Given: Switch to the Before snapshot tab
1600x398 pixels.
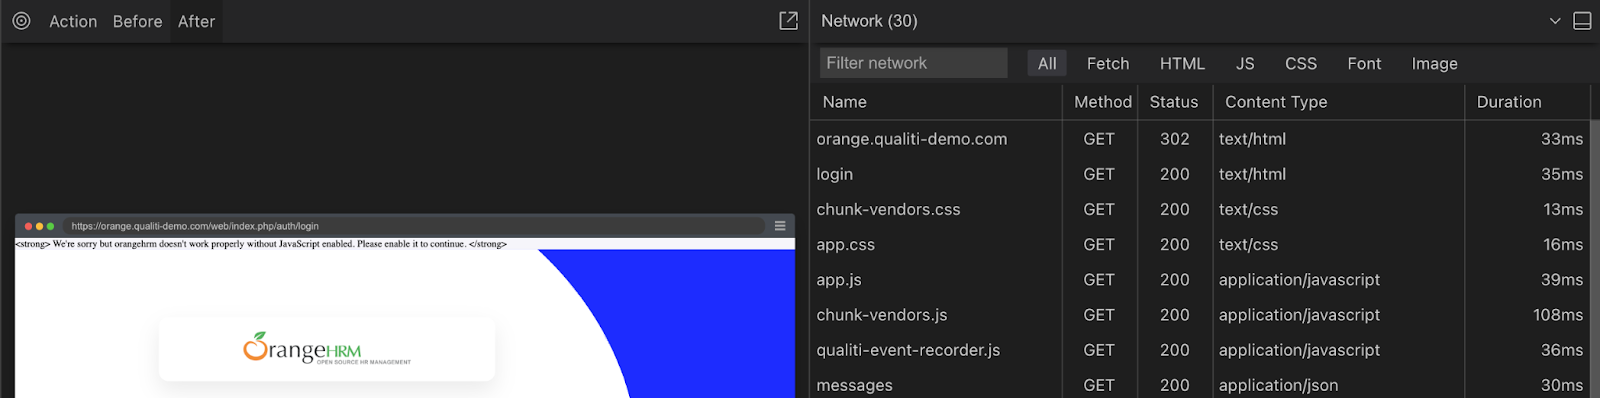Looking at the screenshot, I should pos(137,21).
